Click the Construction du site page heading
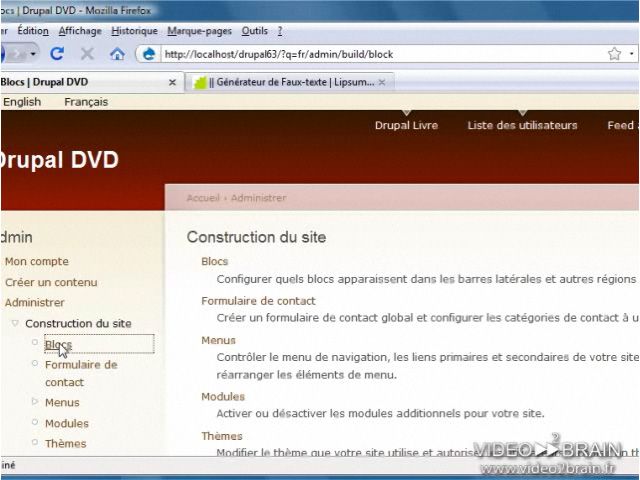Screen dimensions: 640x480 (x=256, y=237)
